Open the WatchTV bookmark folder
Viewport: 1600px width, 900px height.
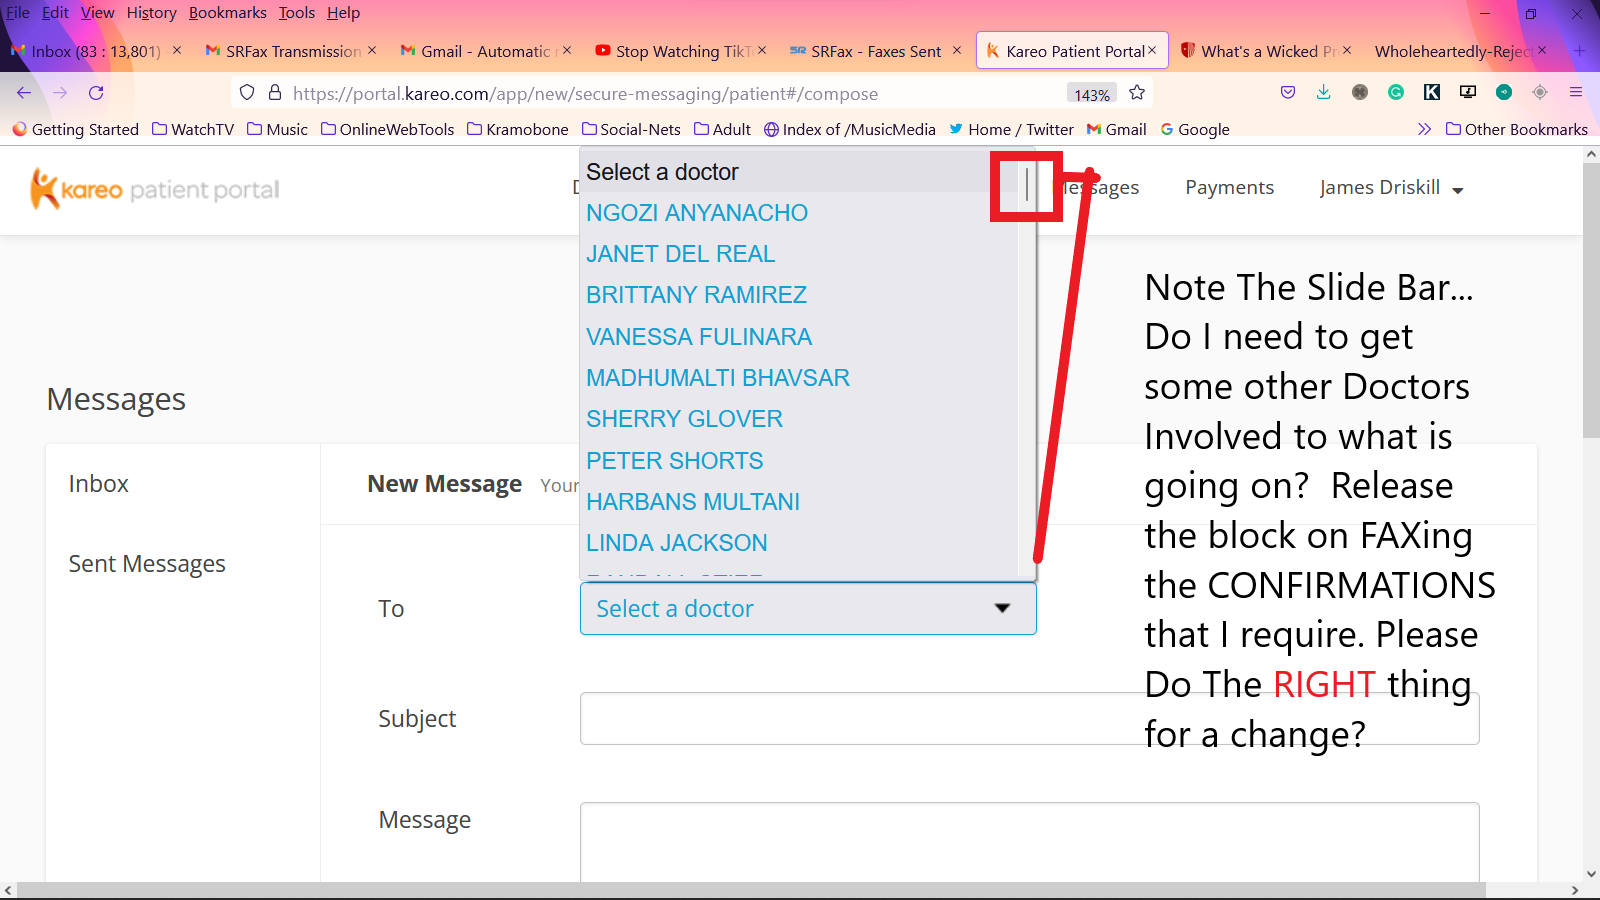point(193,129)
